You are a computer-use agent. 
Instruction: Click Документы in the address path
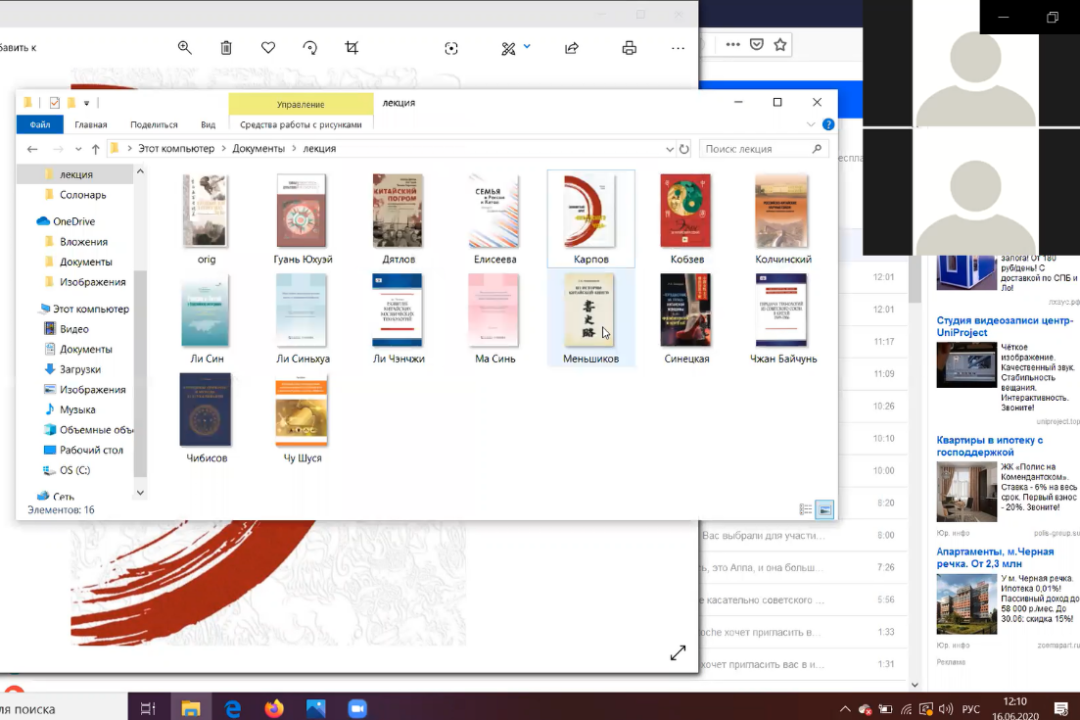[x=258, y=149]
